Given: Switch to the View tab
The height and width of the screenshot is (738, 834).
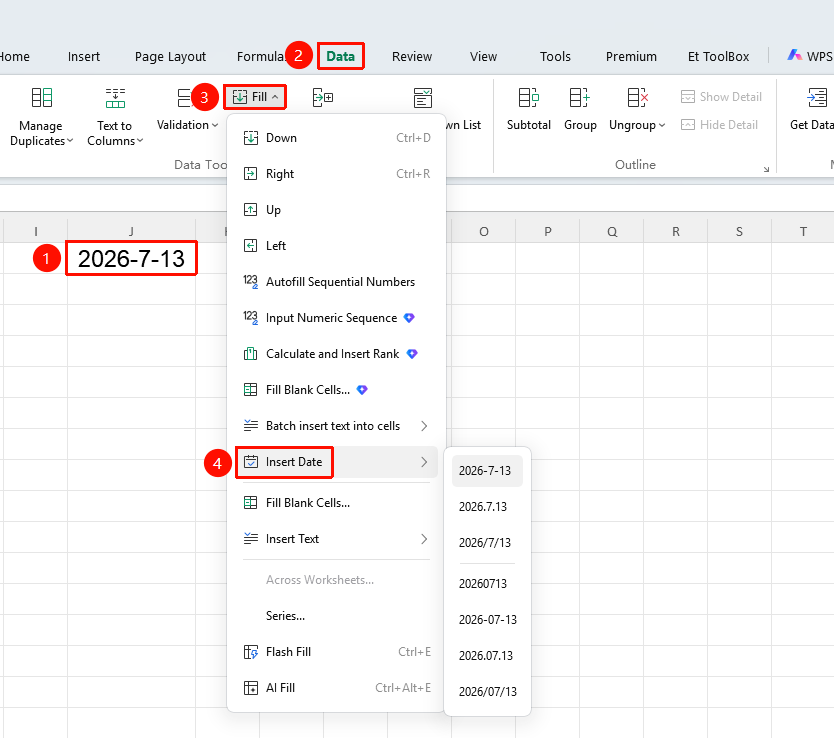Looking at the screenshot, I should point(483,56).
